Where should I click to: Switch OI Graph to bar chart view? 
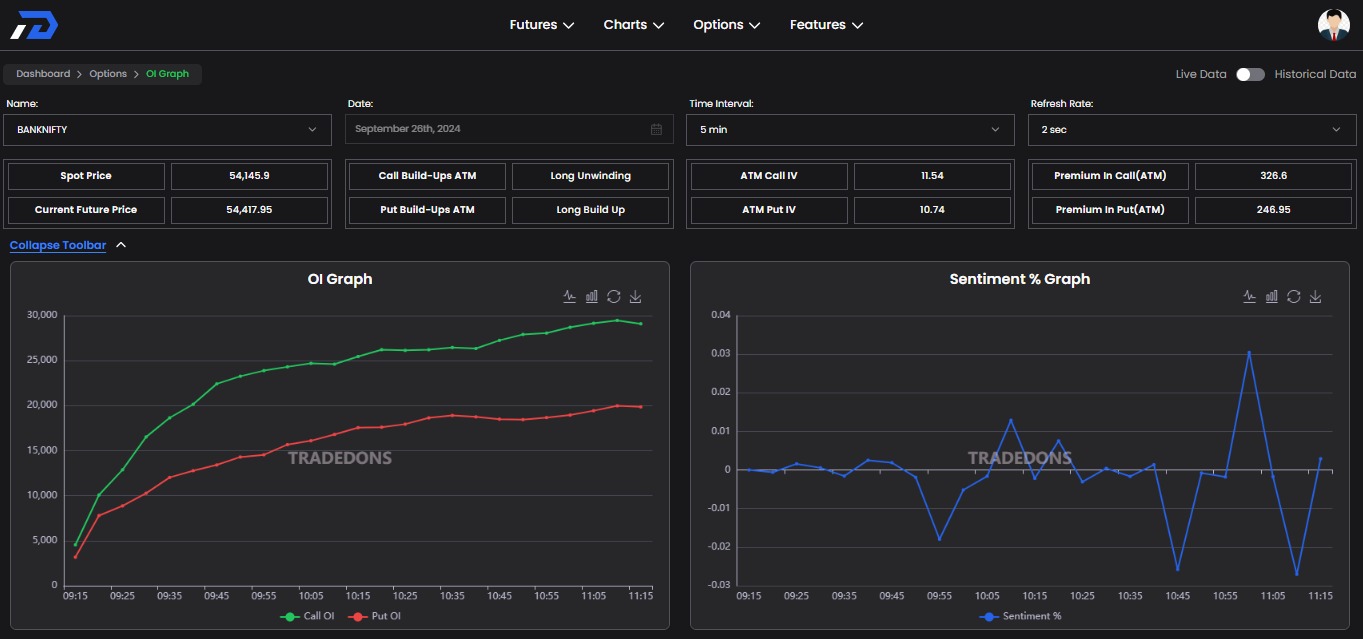click(592, 296)
